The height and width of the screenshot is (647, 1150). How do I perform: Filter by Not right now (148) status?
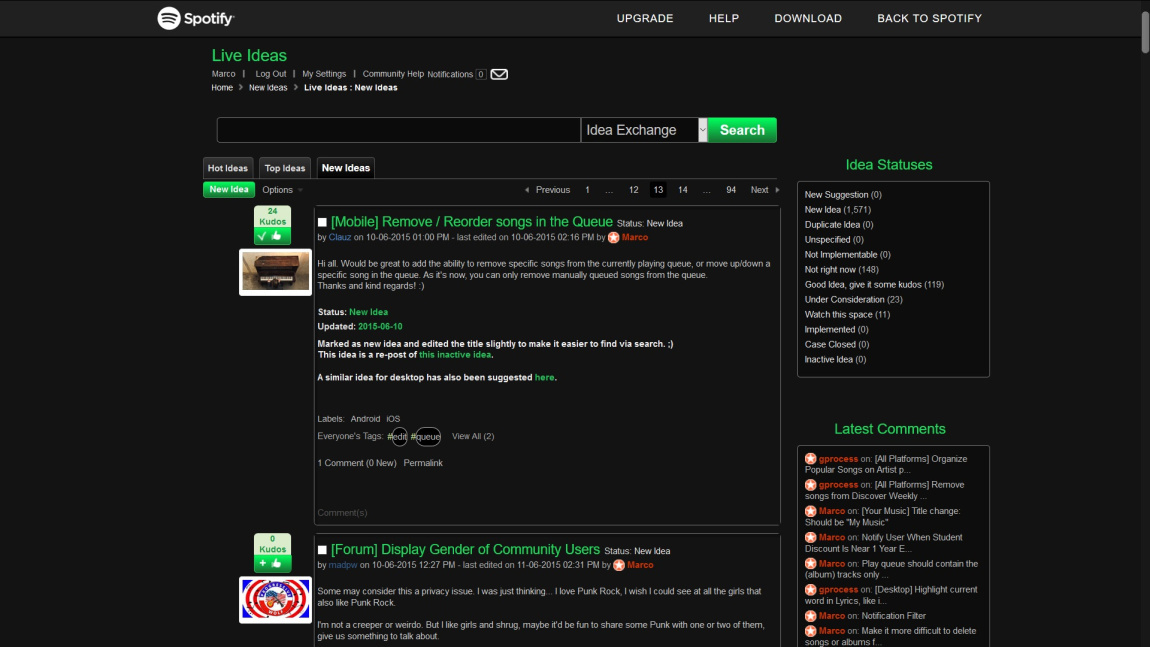(x=841, y=269)
